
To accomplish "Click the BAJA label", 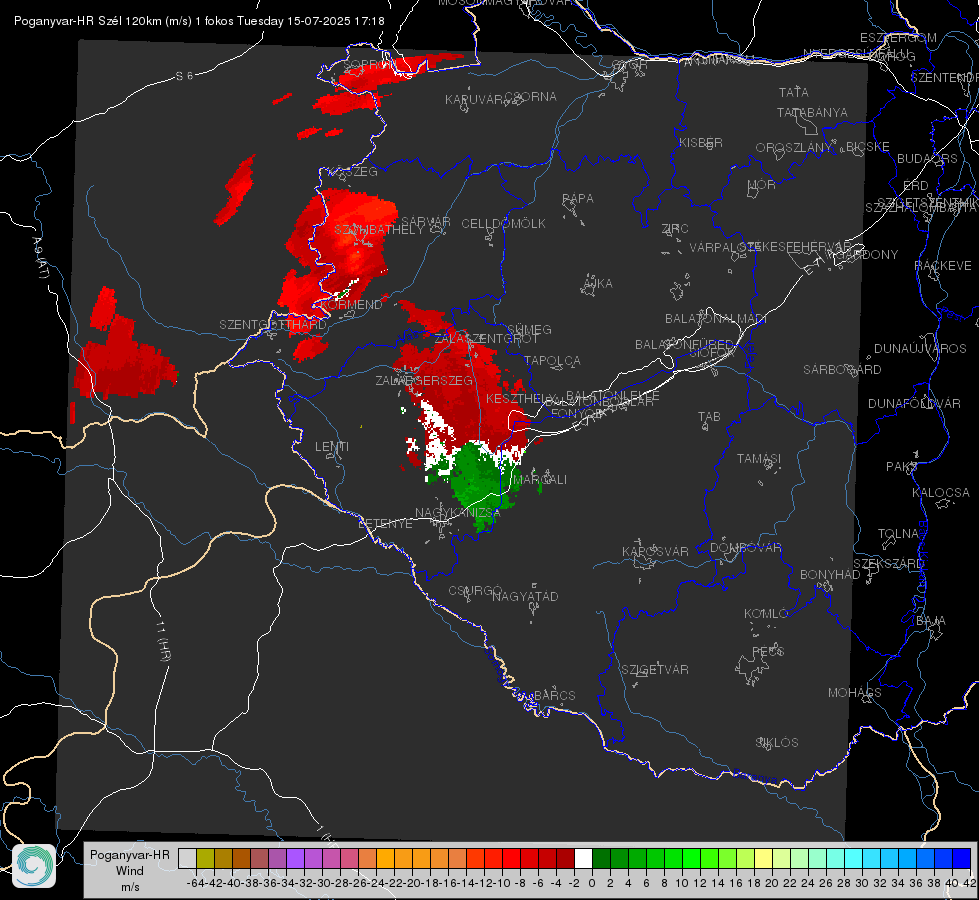I will 931,621.
